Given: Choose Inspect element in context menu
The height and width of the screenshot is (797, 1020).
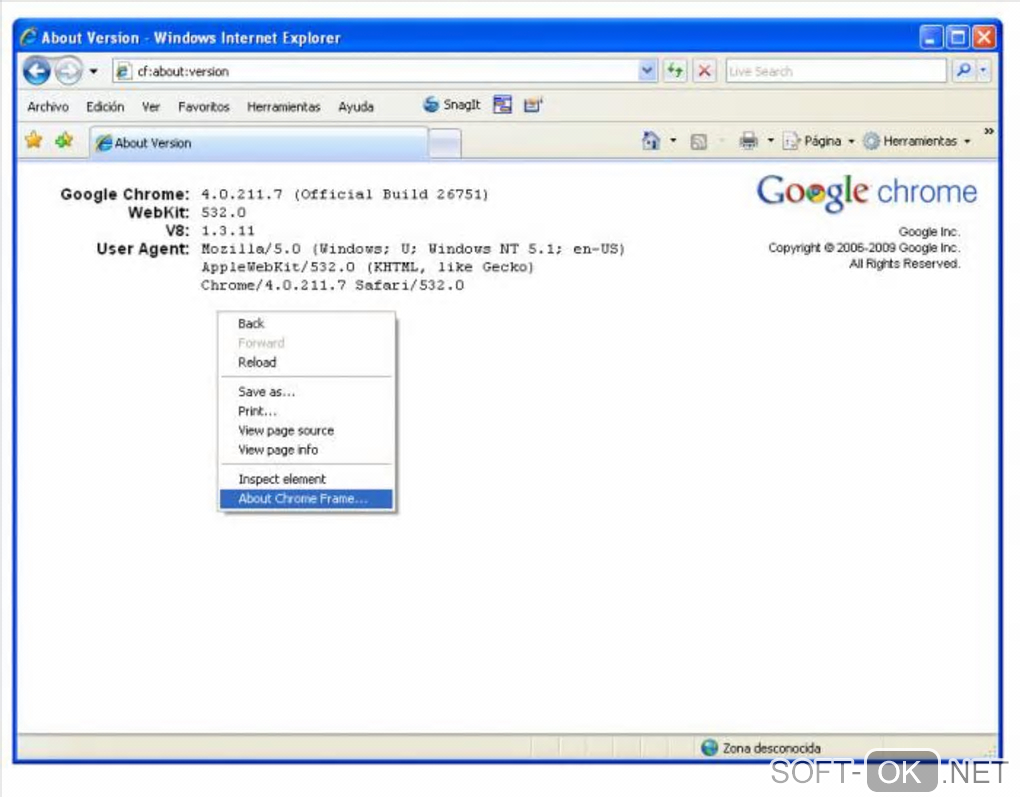Looking at the screenshot, I should coord(306,479).
